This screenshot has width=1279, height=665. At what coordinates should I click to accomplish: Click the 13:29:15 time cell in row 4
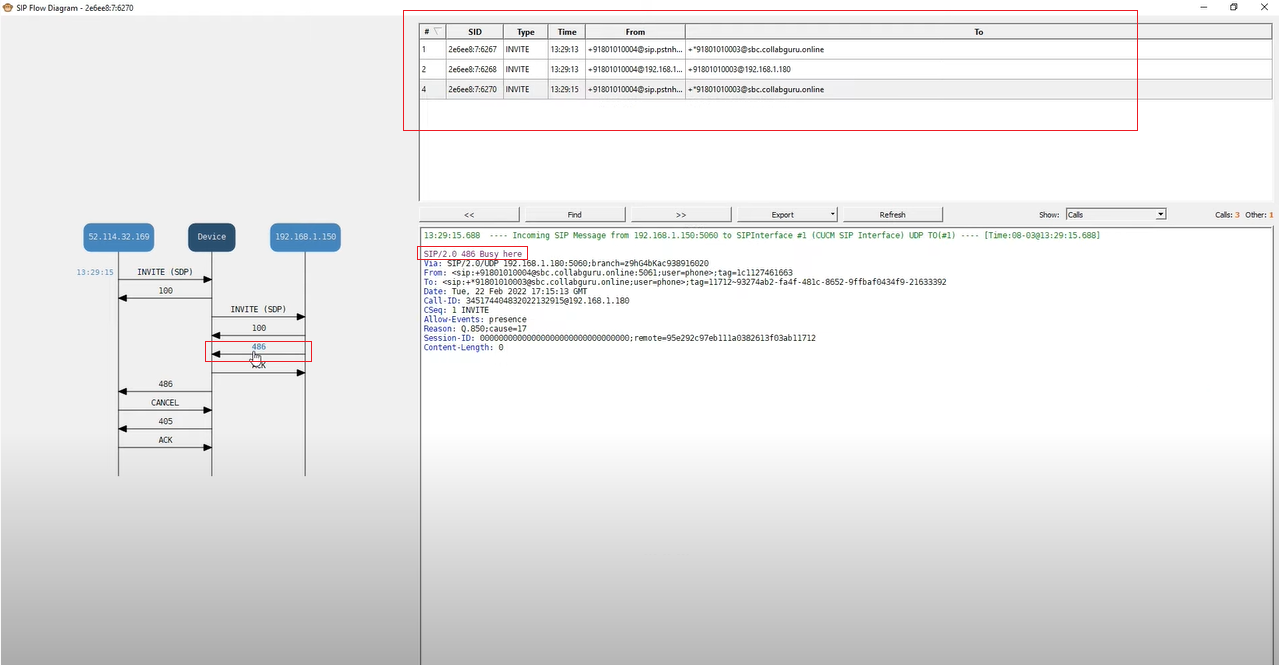click(566, 89)
